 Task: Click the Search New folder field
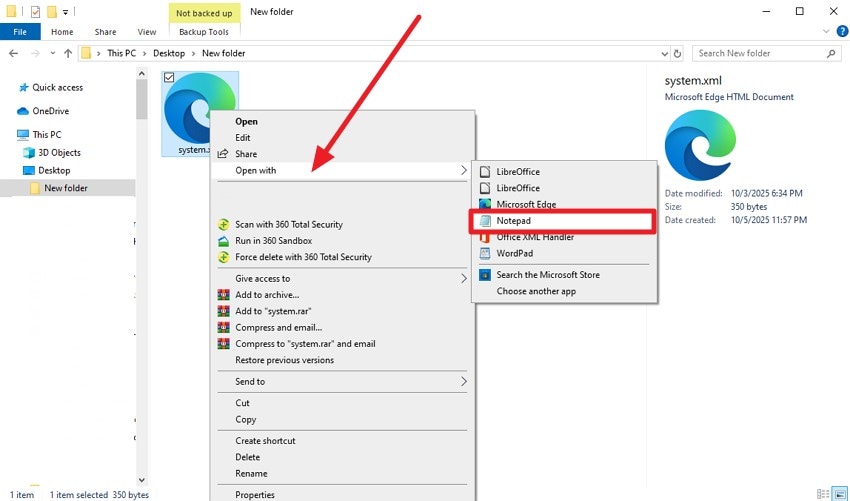(767, 53)
